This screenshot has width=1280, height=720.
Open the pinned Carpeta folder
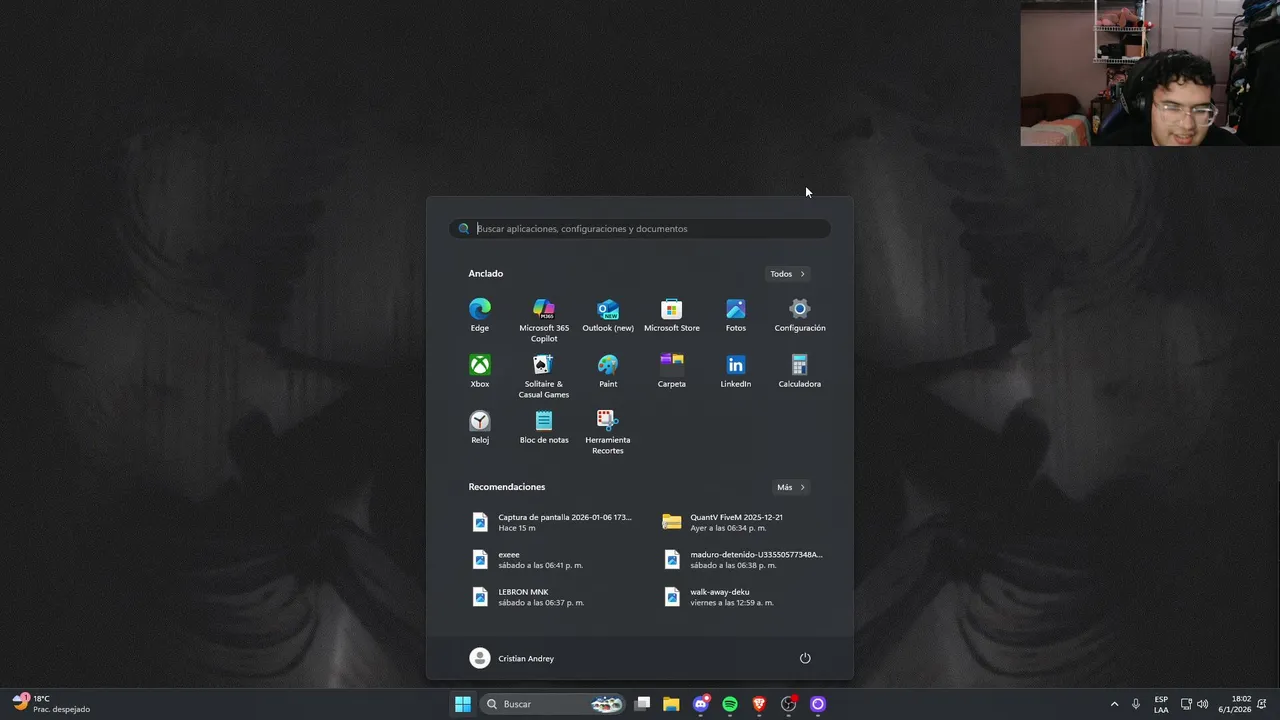[672, 371]
